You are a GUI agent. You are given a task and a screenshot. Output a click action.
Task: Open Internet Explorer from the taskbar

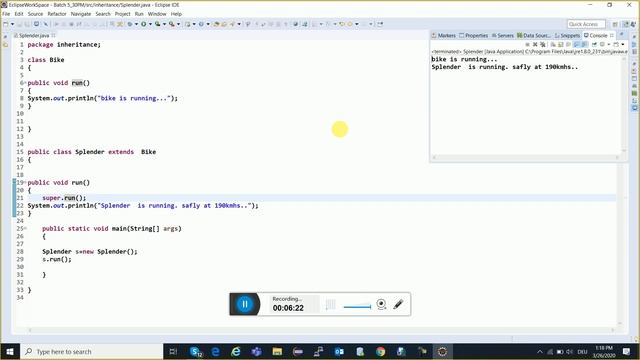236,351
